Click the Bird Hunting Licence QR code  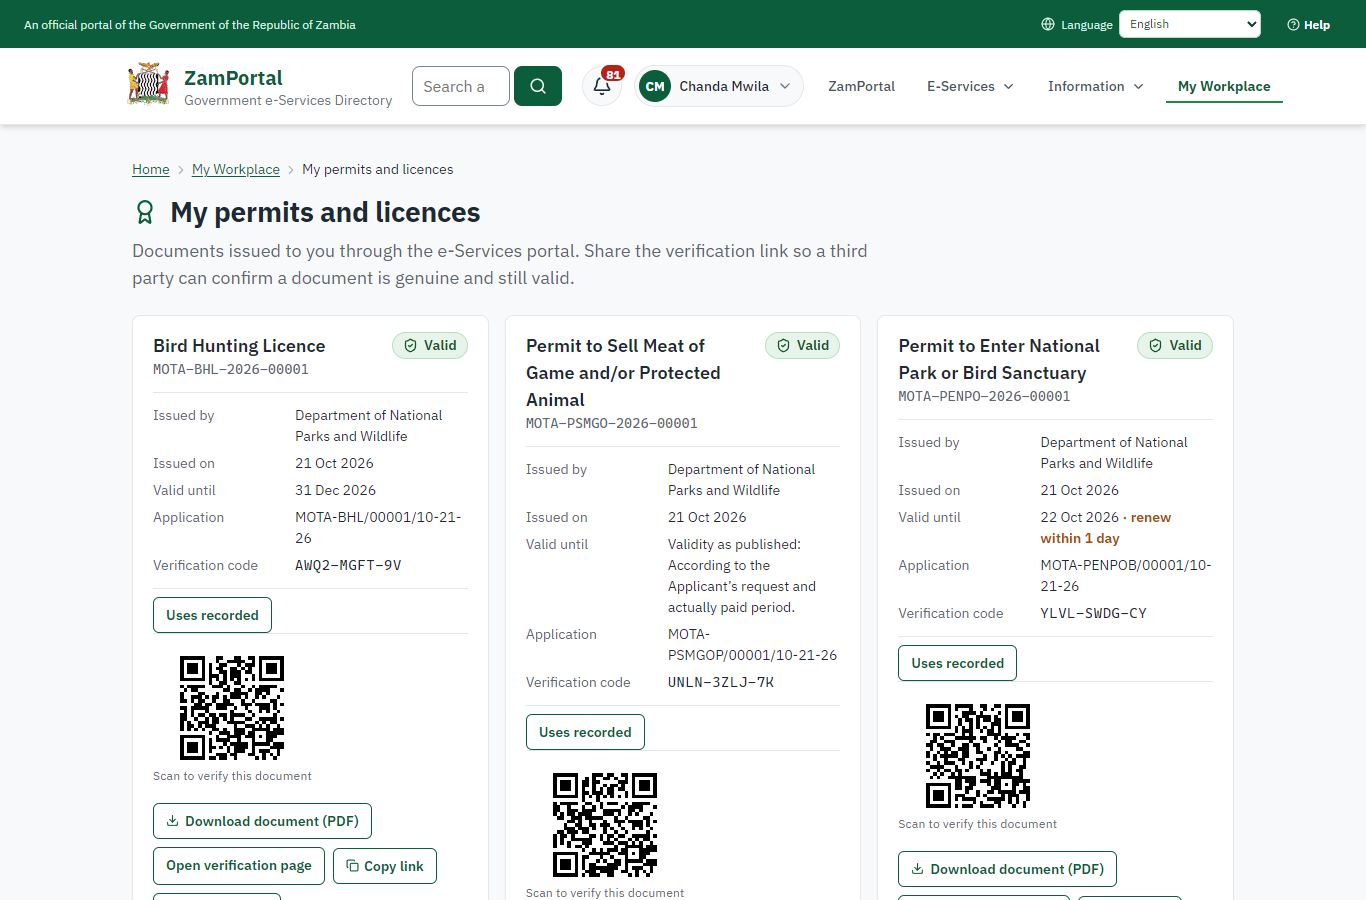click(232, 708)
